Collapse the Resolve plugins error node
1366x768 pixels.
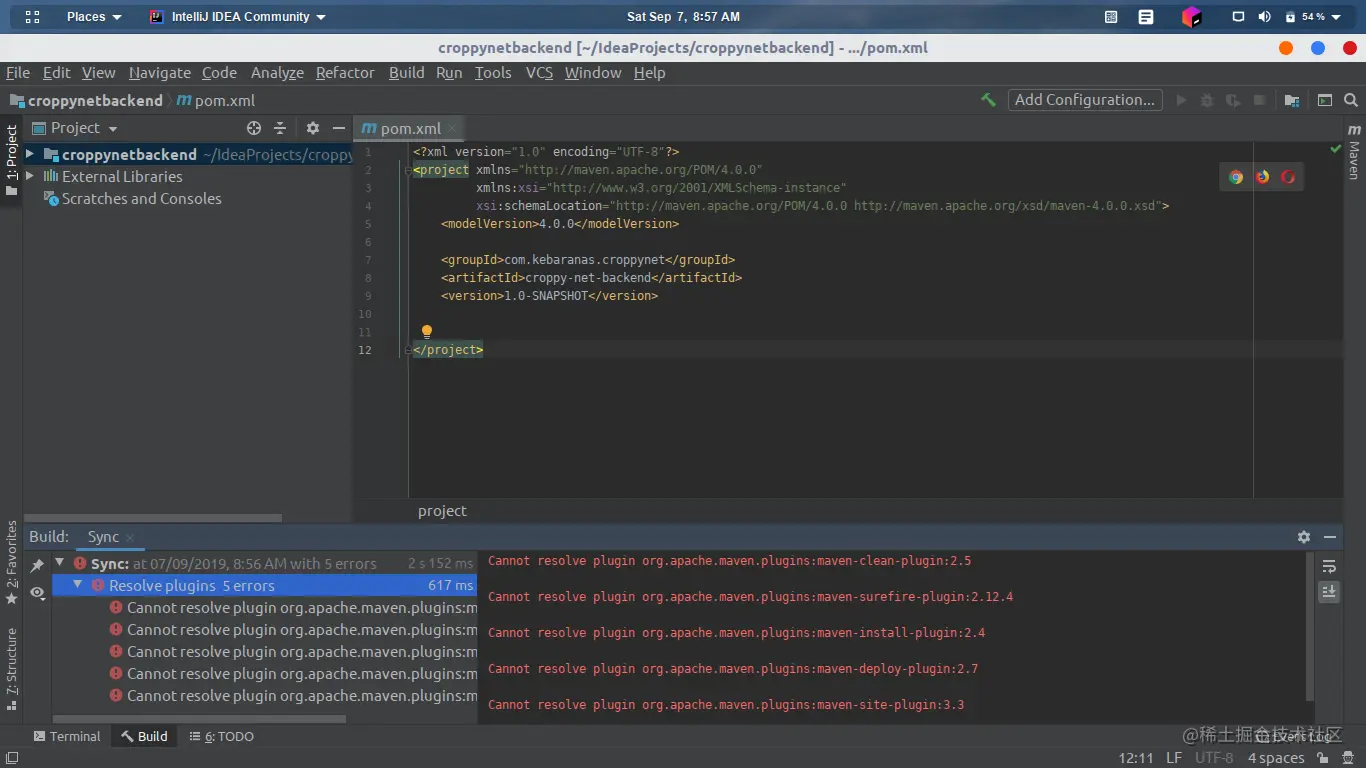click(x=77, y=585)
